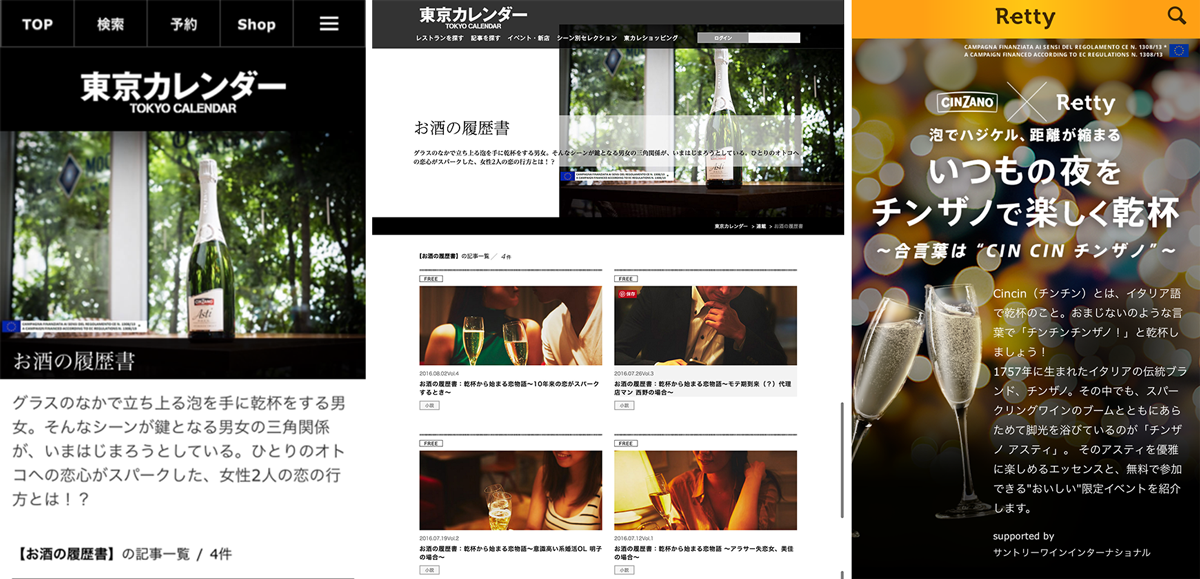Click the Retty logo in the orange header
Screen dimensions: 1200x579
(x=1025, y=17)
